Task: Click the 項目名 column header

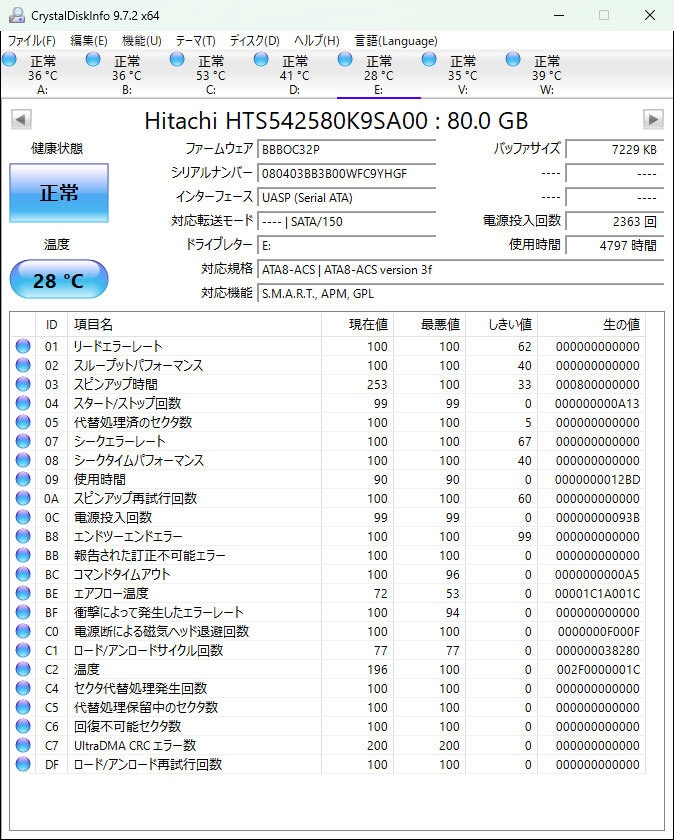Action: pos(194,325)
